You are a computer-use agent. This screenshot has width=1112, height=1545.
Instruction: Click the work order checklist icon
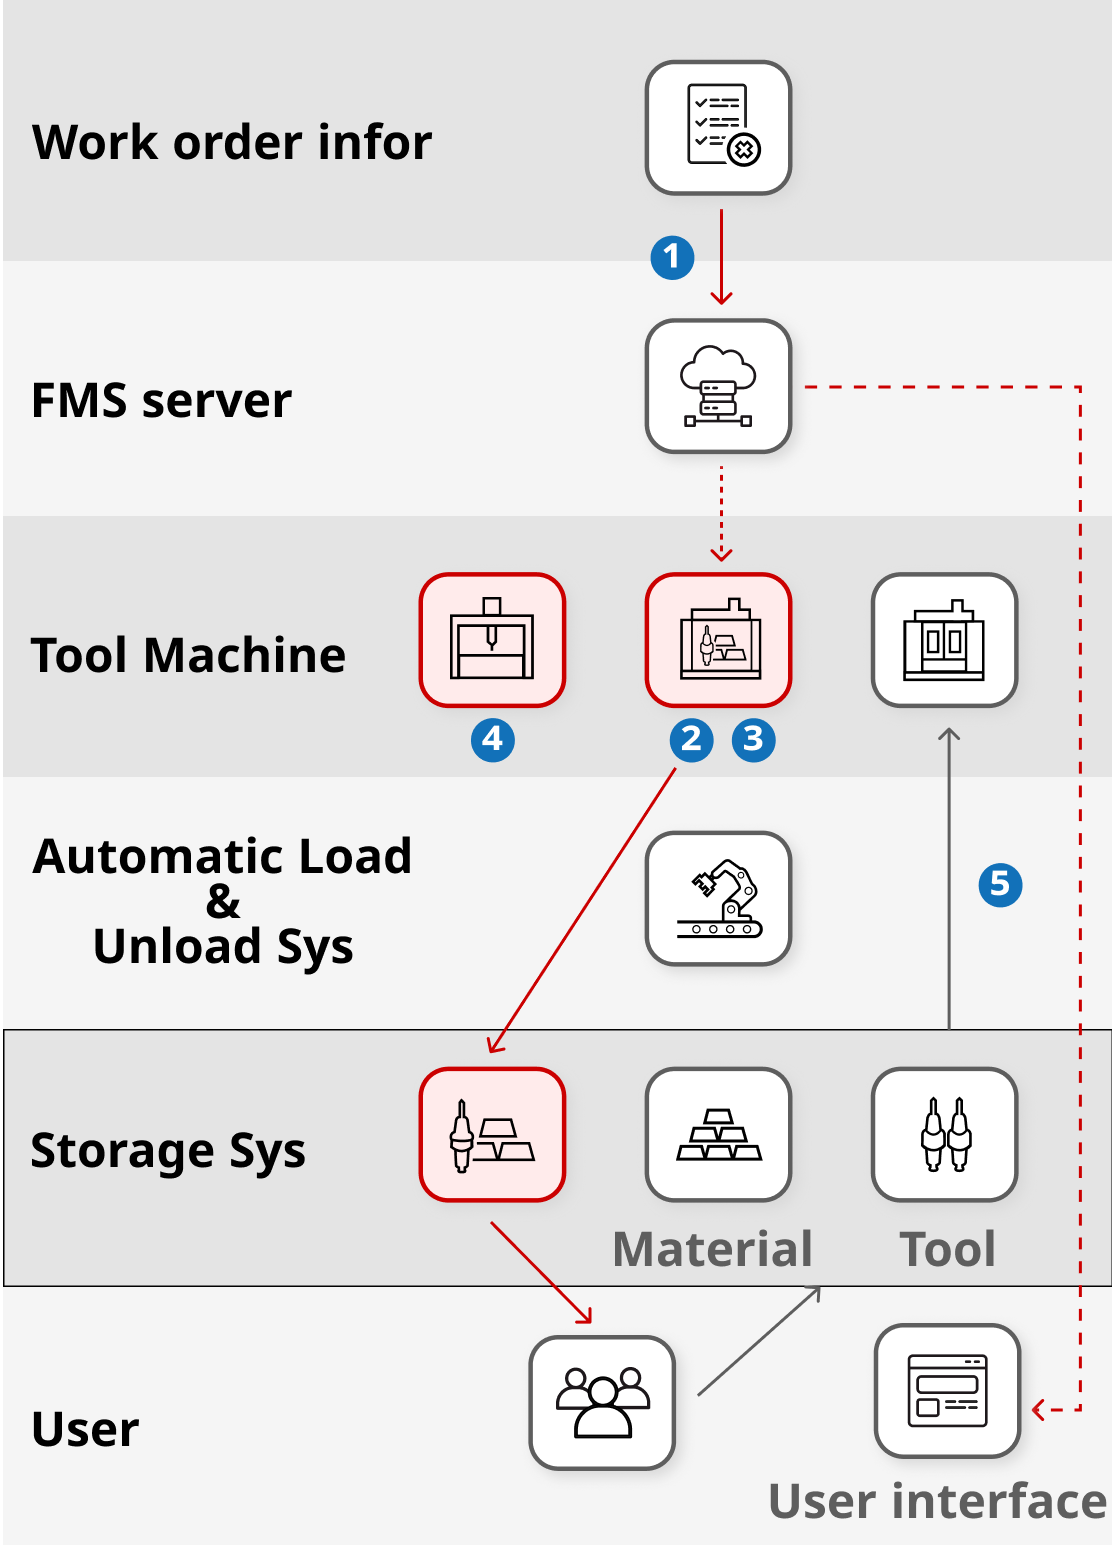[x=718, y=128]
